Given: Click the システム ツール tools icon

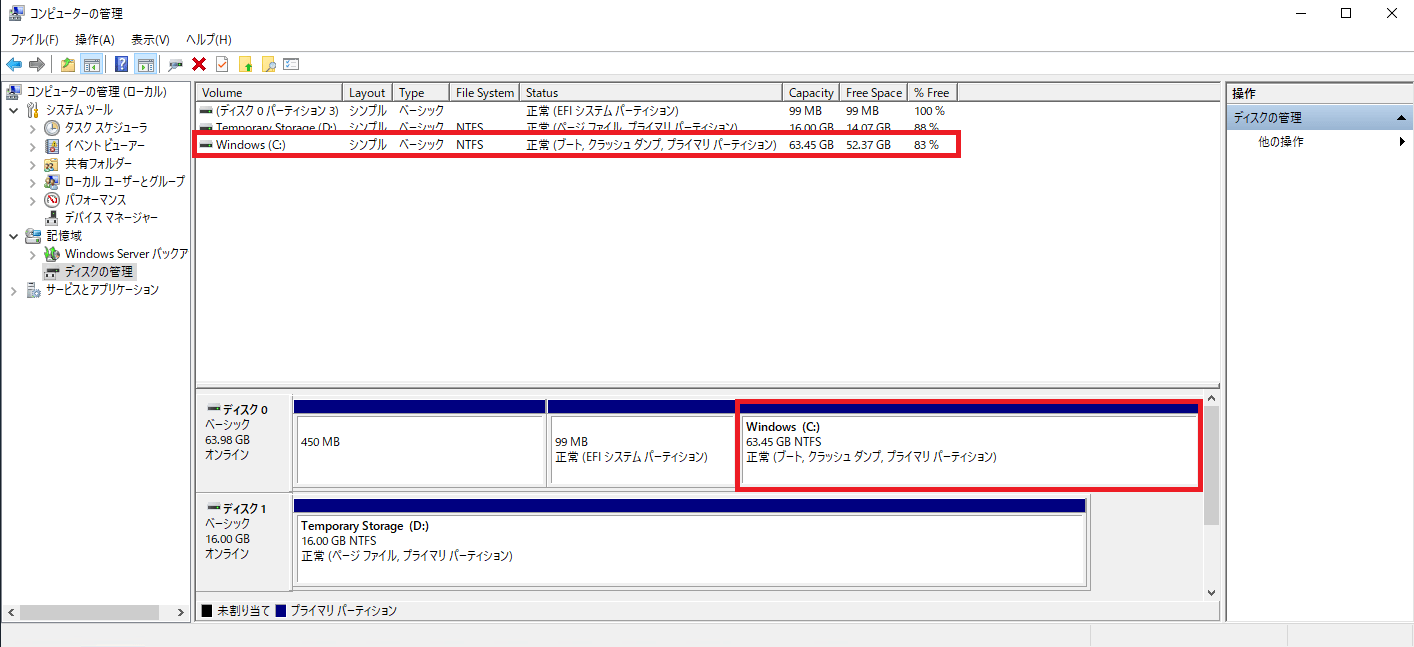Looking at the screenshot, I should click(33, 109).
